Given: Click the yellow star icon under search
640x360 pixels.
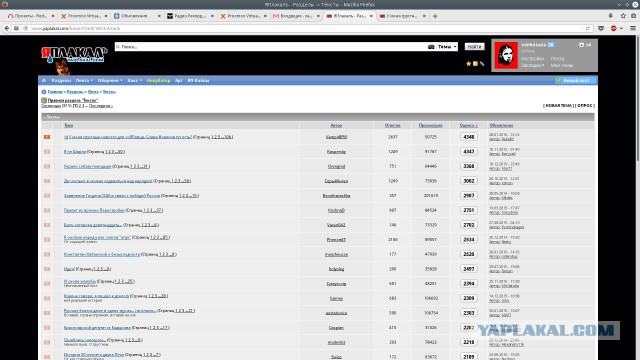Looking at the screenshot, I should 469,64.
